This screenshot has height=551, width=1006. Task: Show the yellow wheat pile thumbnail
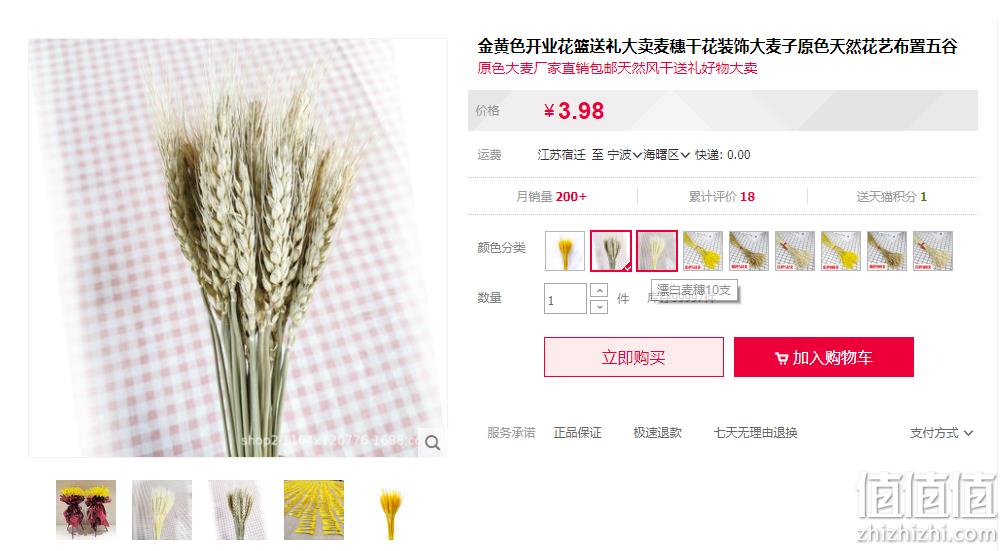pos(314,510)
